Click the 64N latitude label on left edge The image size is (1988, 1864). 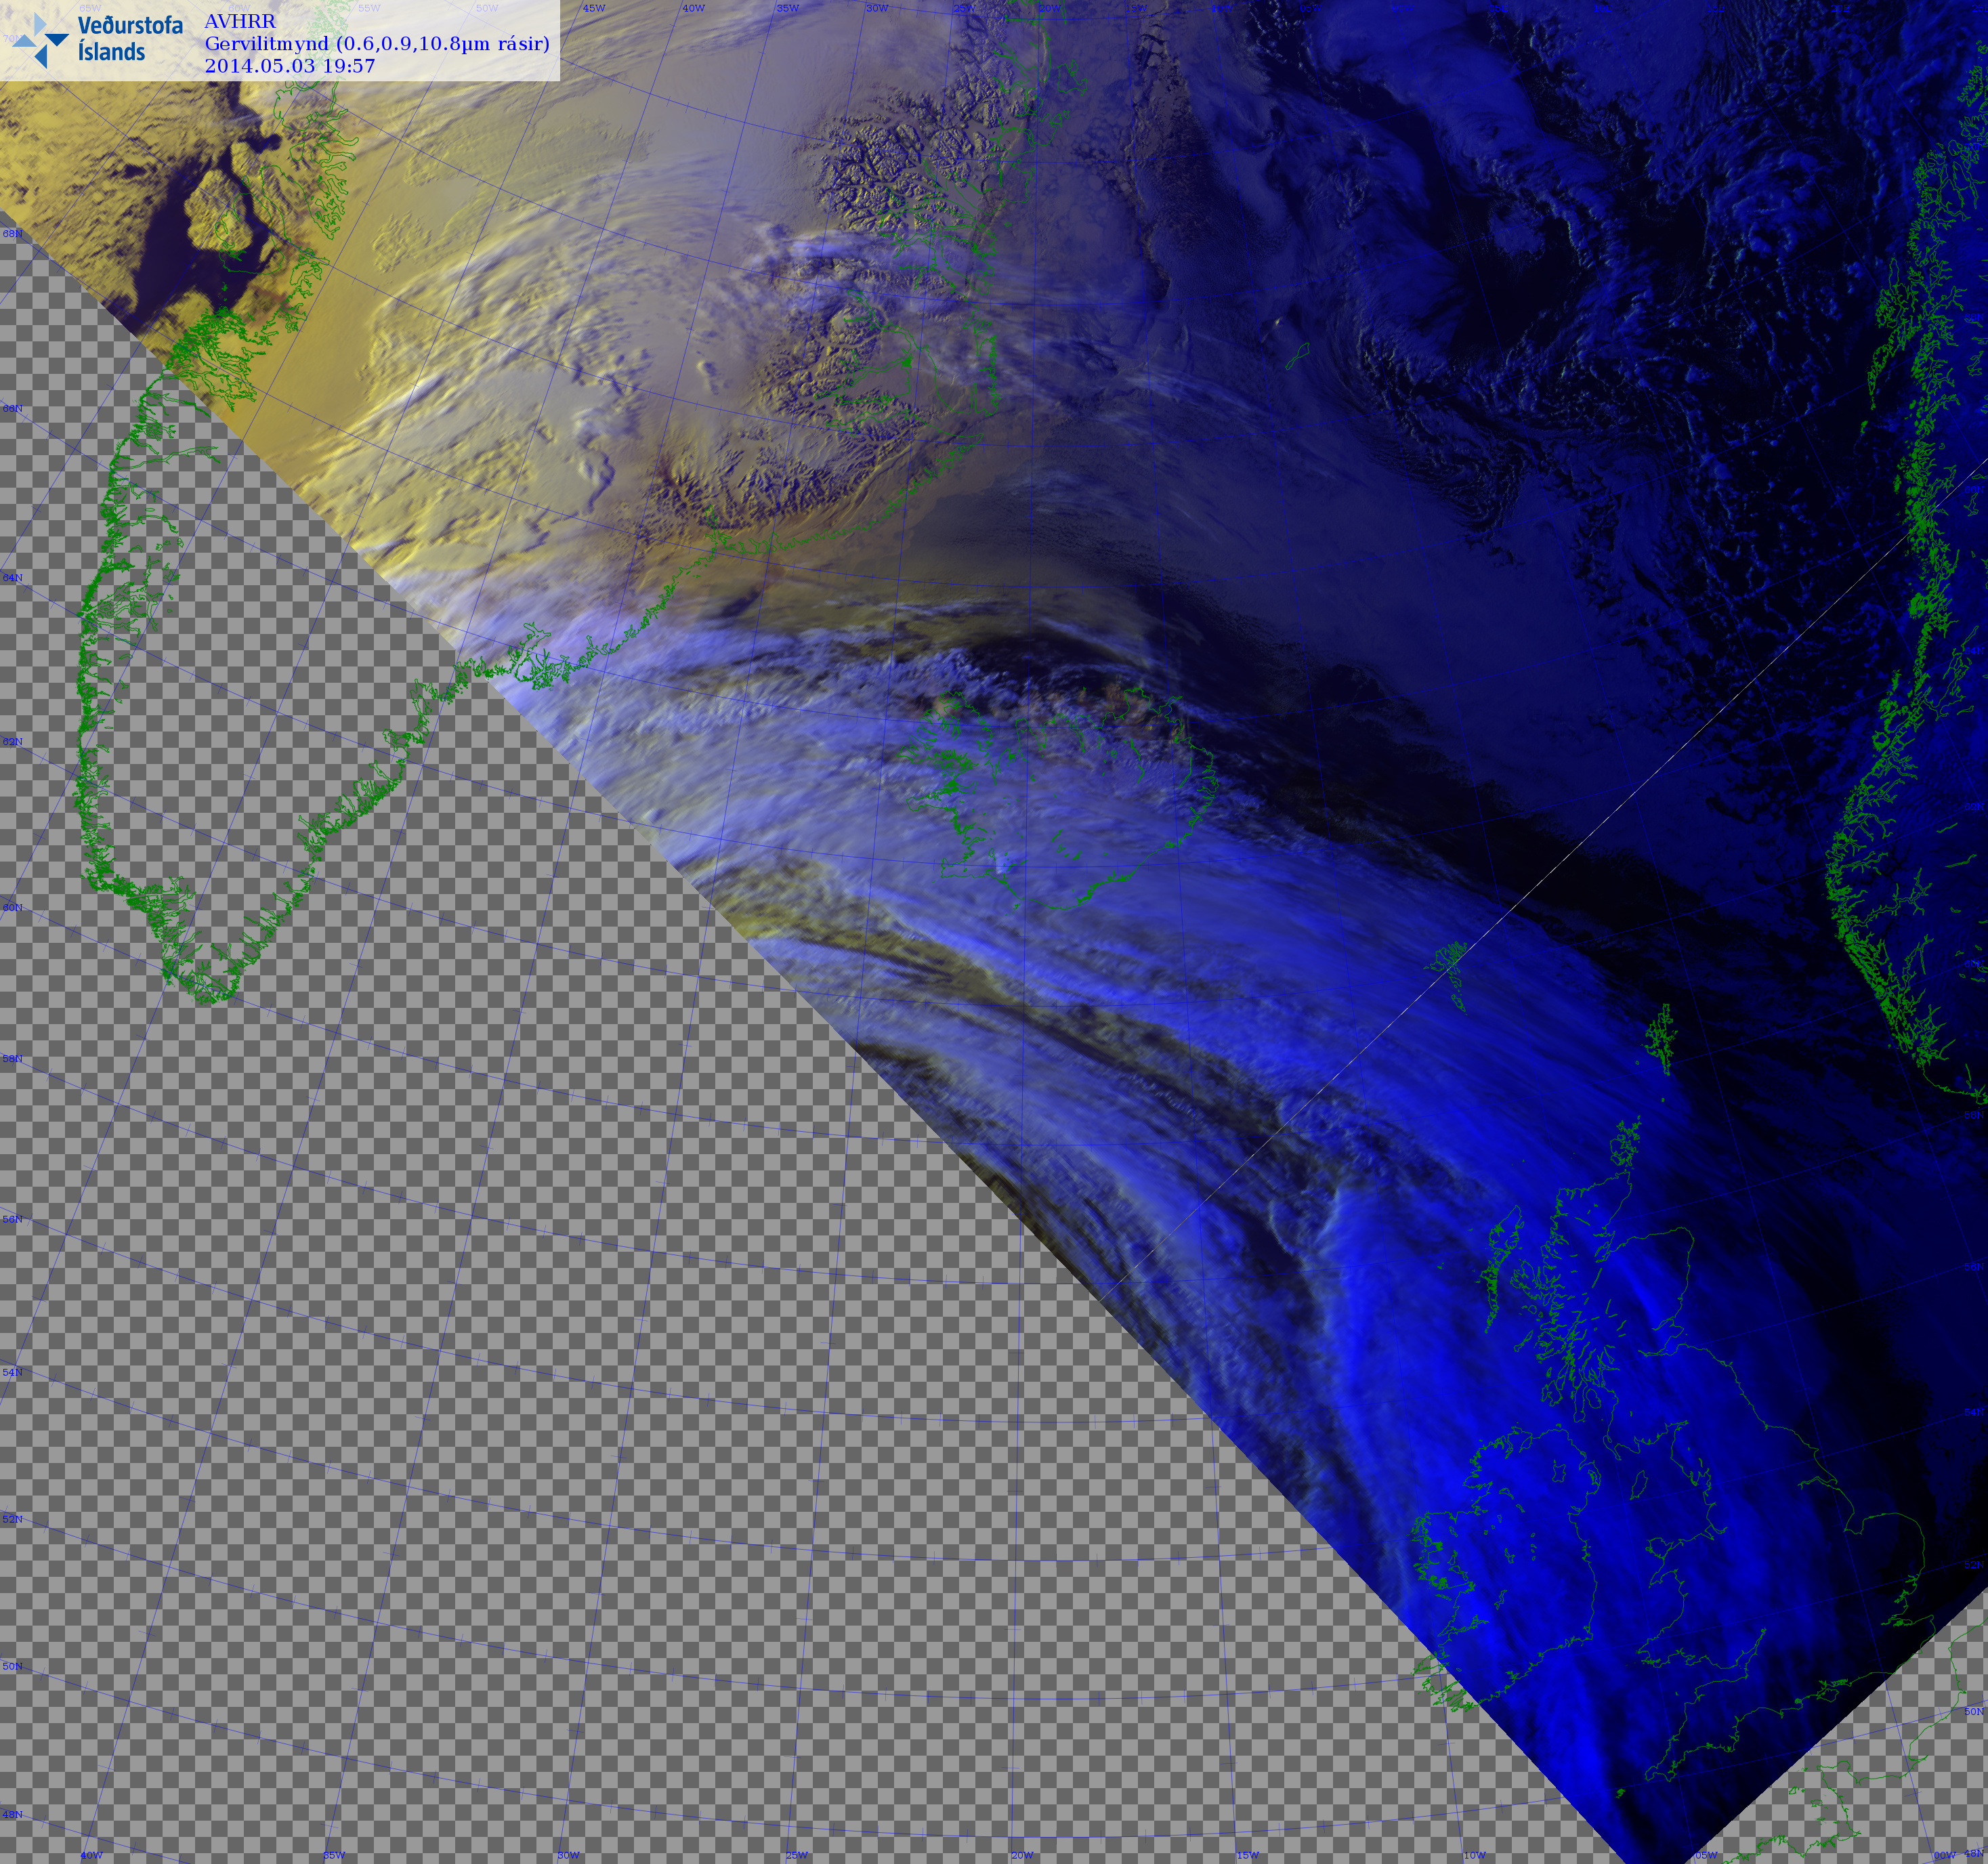12,578
